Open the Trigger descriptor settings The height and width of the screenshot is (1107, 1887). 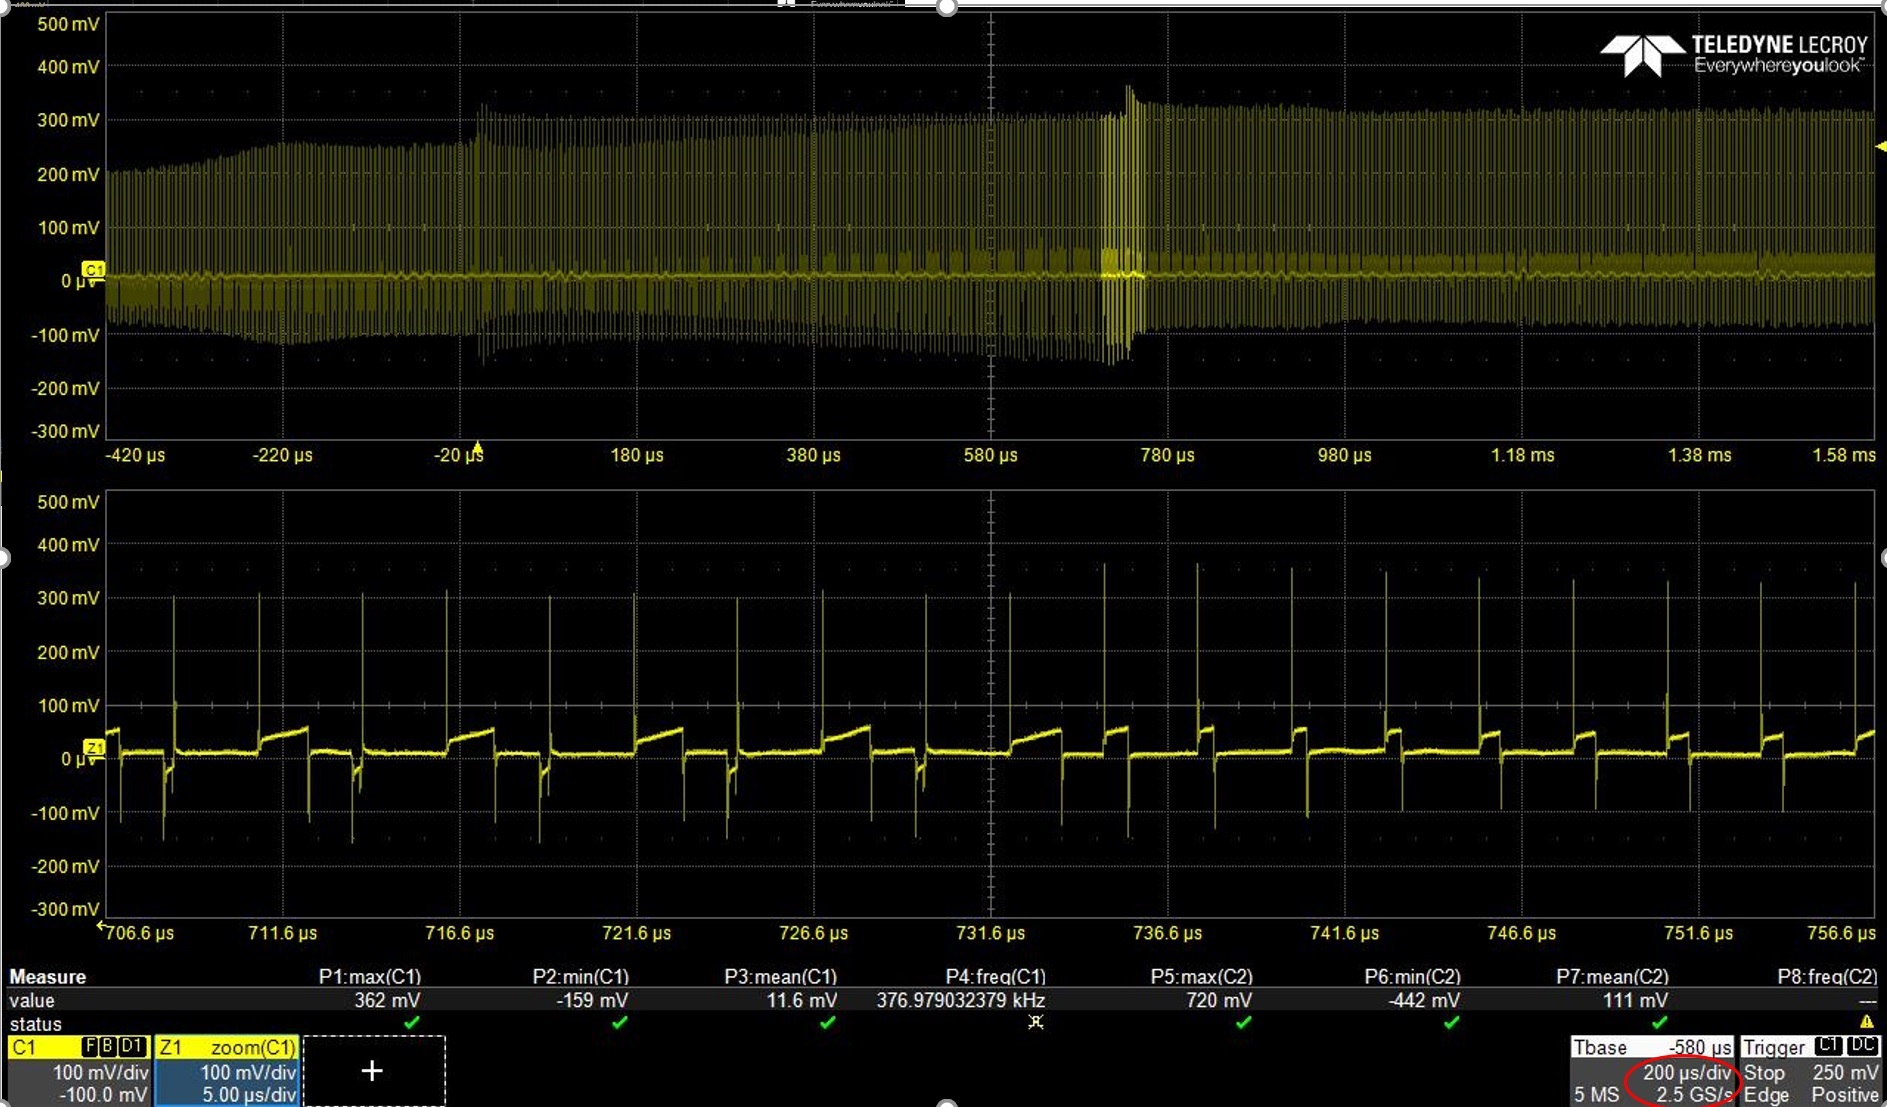pyautogui.click(x=1811, y=1071)
